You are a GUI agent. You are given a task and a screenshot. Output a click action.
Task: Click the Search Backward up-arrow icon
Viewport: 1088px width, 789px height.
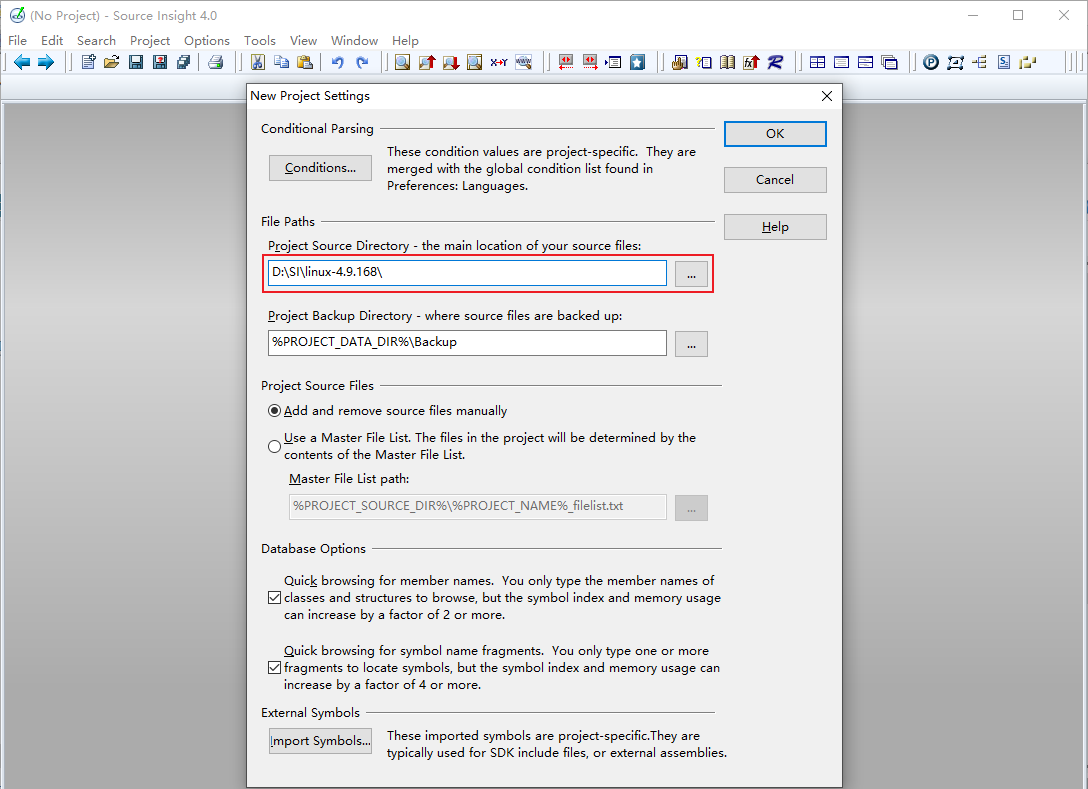click(427, 62)
